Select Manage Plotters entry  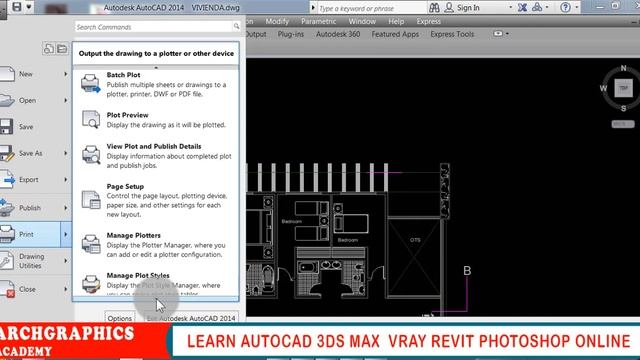156,244
